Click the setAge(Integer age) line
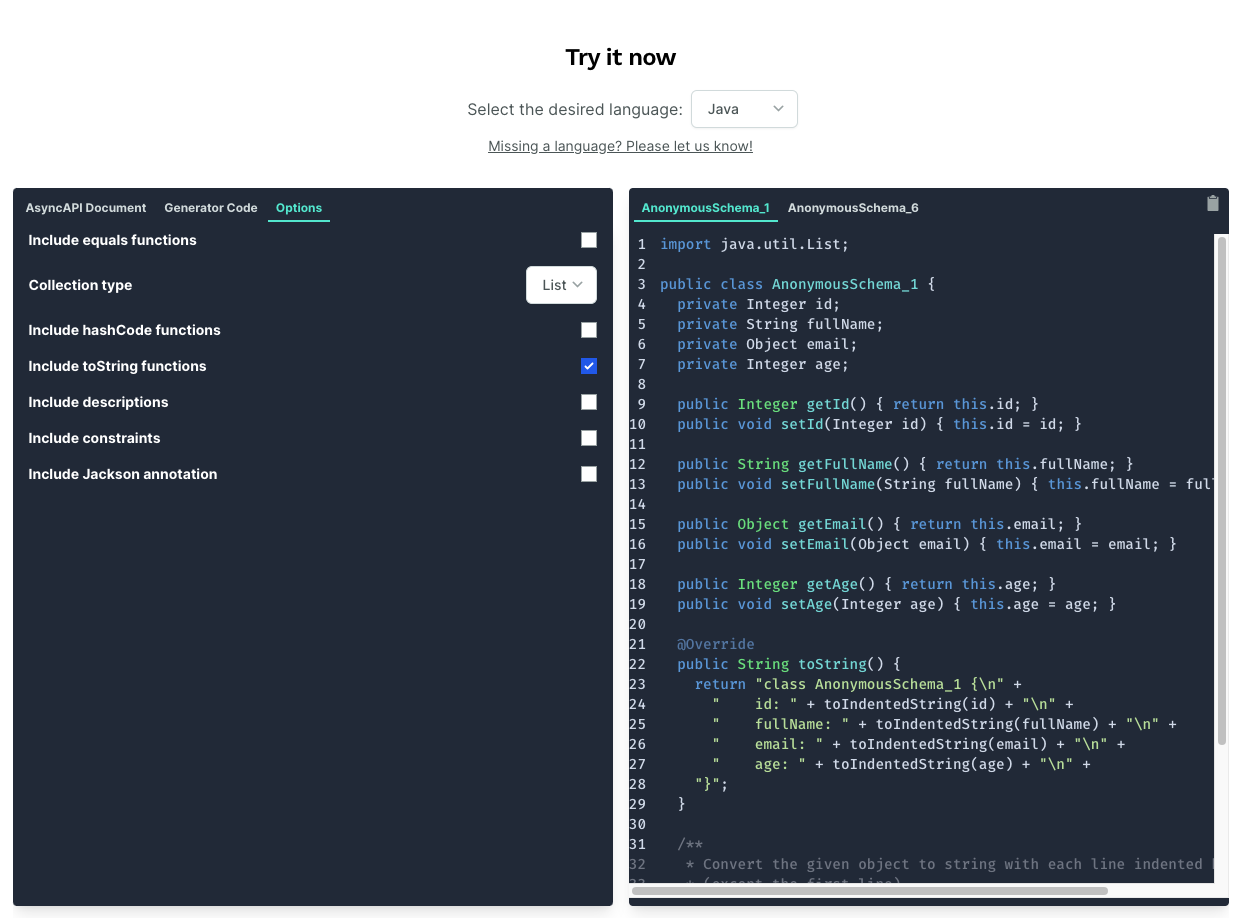The image size is (1238, 918). [897, 604]
